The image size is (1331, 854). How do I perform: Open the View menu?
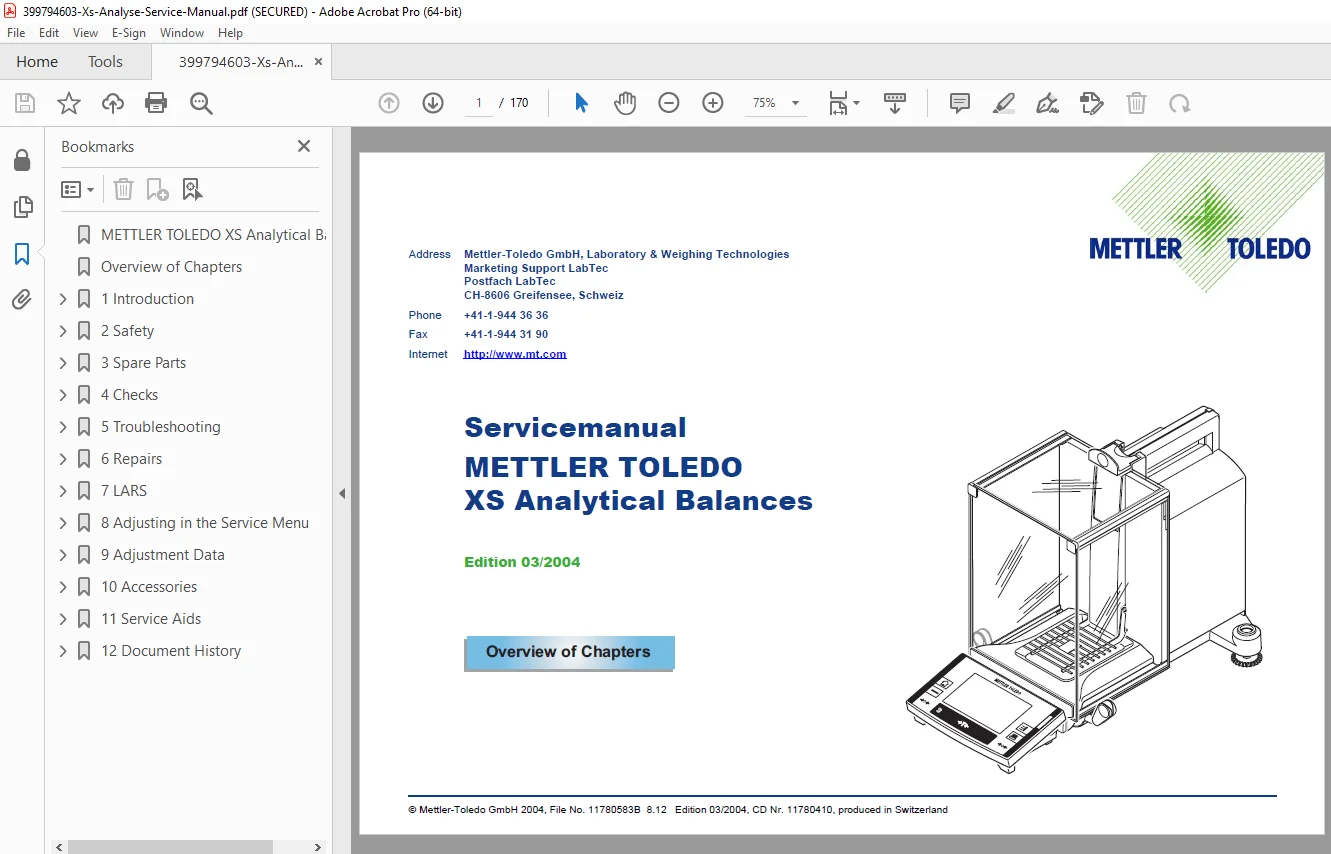86,33
